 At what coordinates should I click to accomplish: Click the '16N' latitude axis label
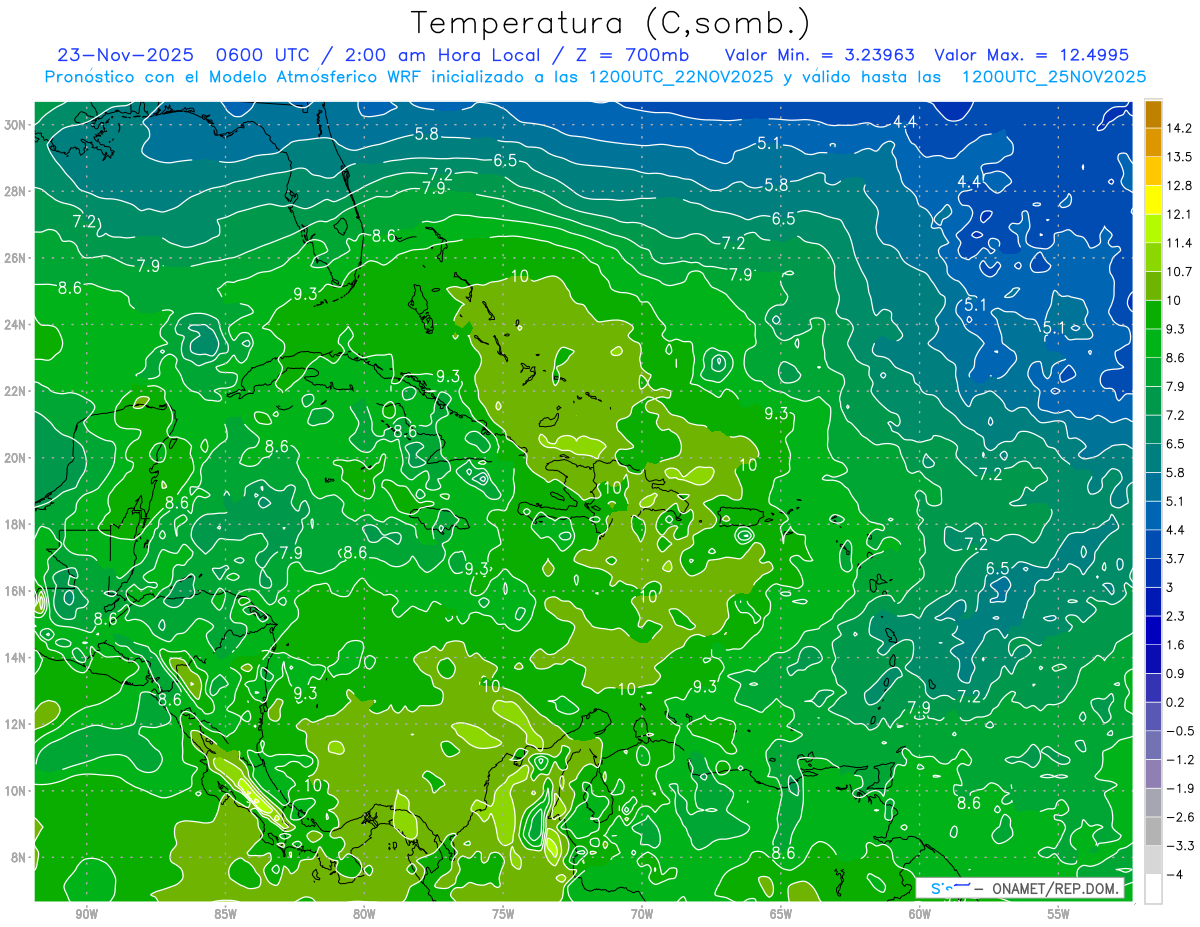click(15, 591)
